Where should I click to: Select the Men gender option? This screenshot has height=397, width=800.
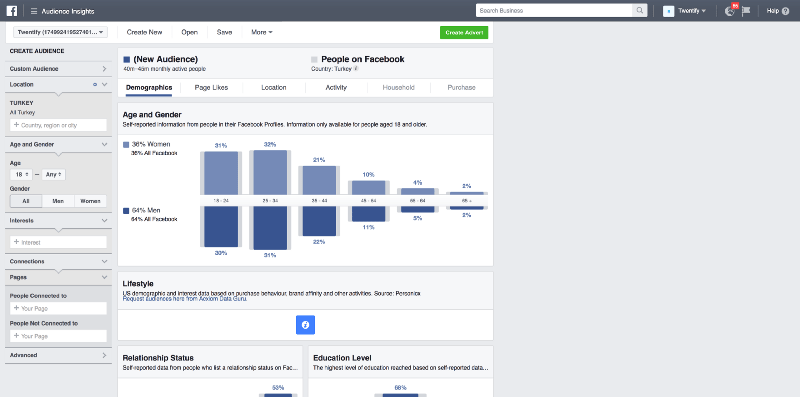click(58, 201)
